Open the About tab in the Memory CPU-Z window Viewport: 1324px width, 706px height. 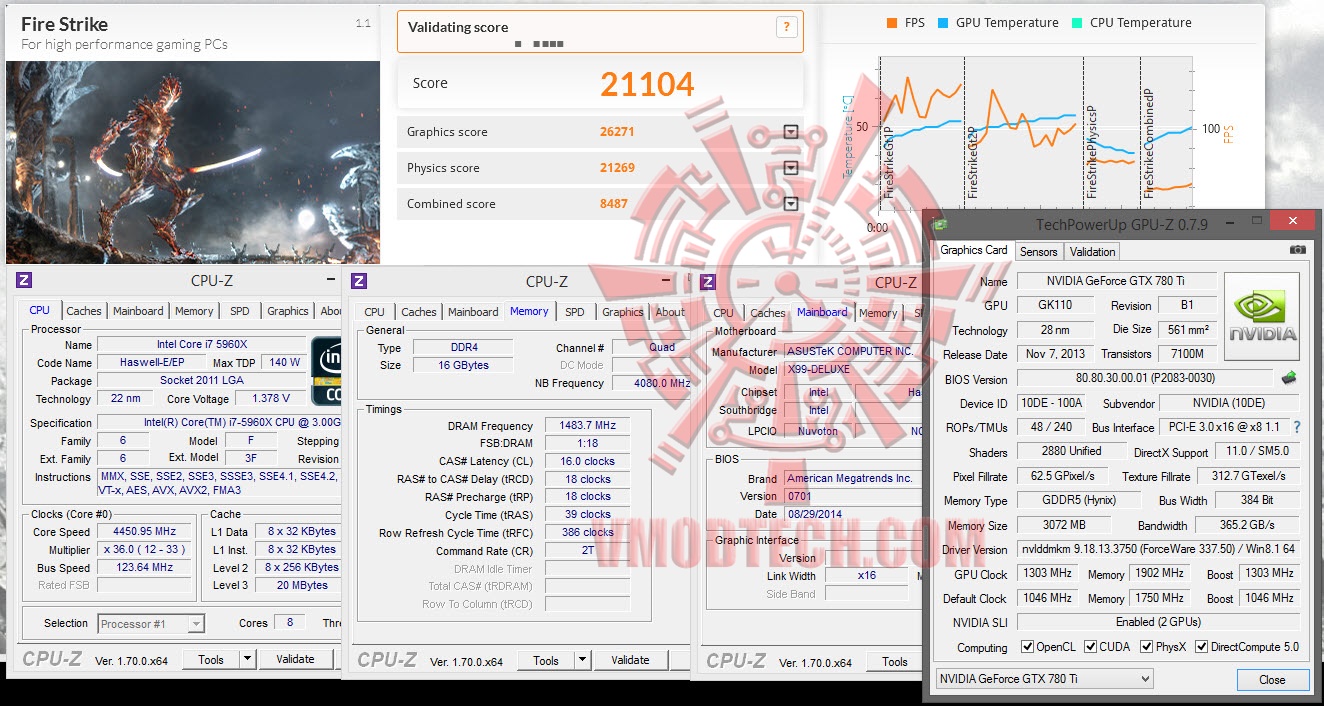click(x=670, y=312)
